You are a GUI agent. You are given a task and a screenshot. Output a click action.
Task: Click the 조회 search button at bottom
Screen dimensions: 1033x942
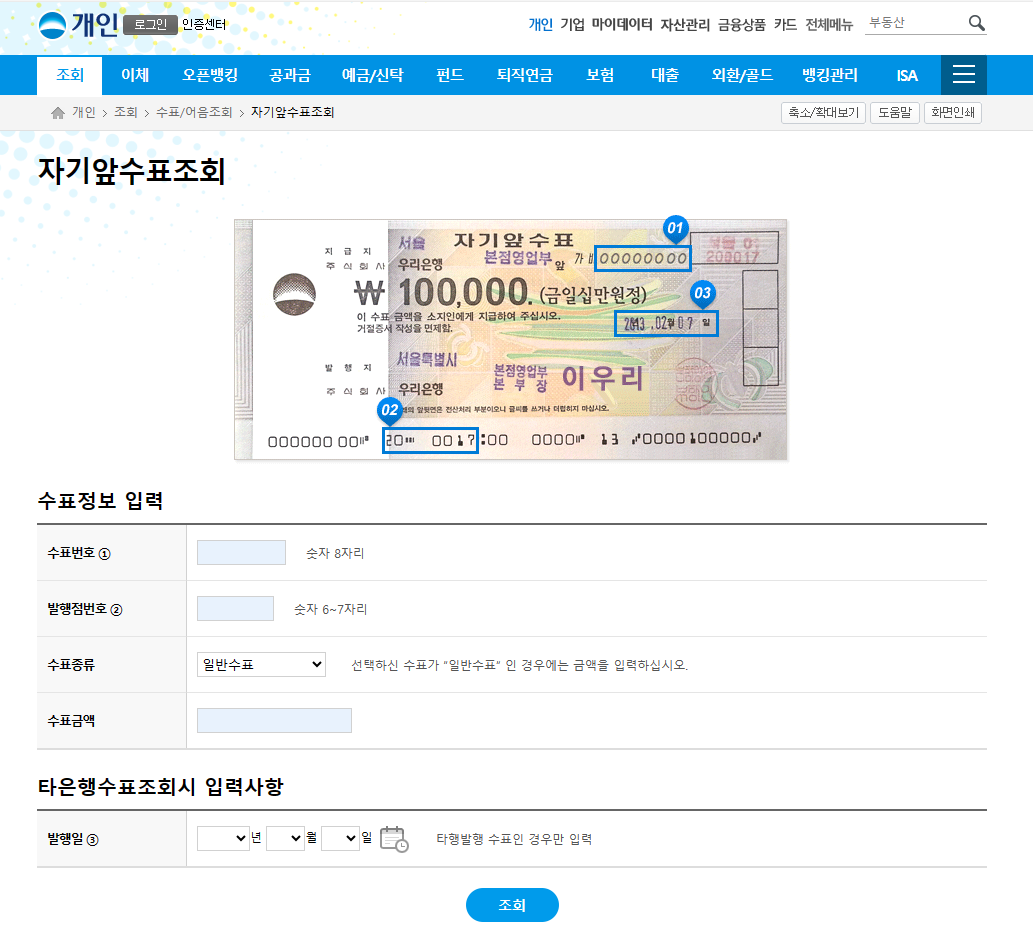(512, 905)
